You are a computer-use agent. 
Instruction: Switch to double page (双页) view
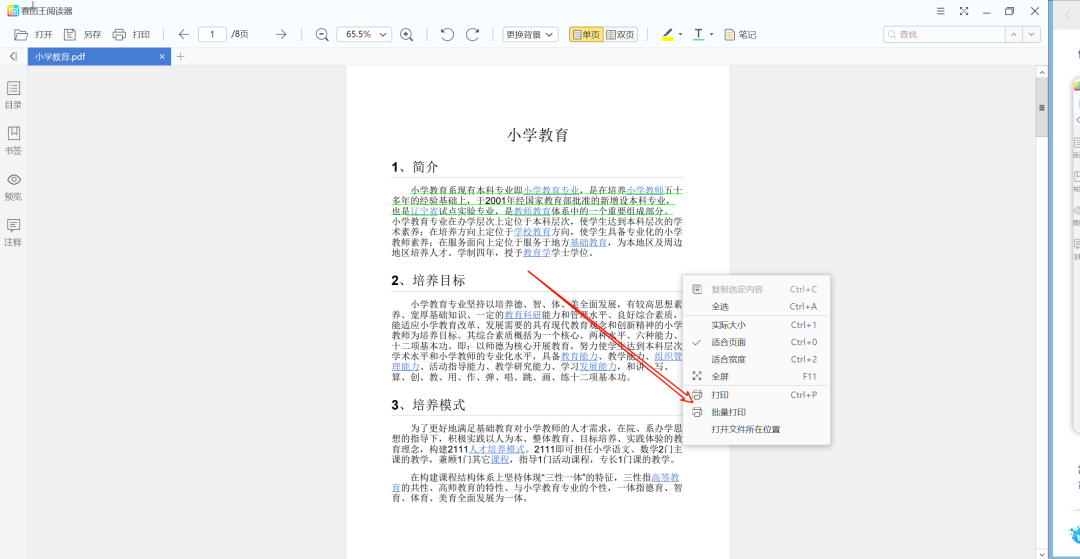(x=621, y=34)
